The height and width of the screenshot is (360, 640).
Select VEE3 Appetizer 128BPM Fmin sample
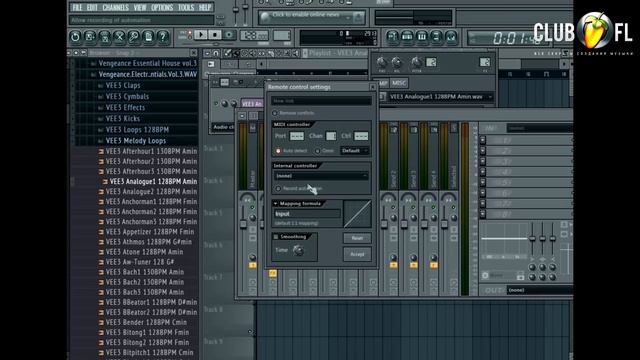point(150,232)
